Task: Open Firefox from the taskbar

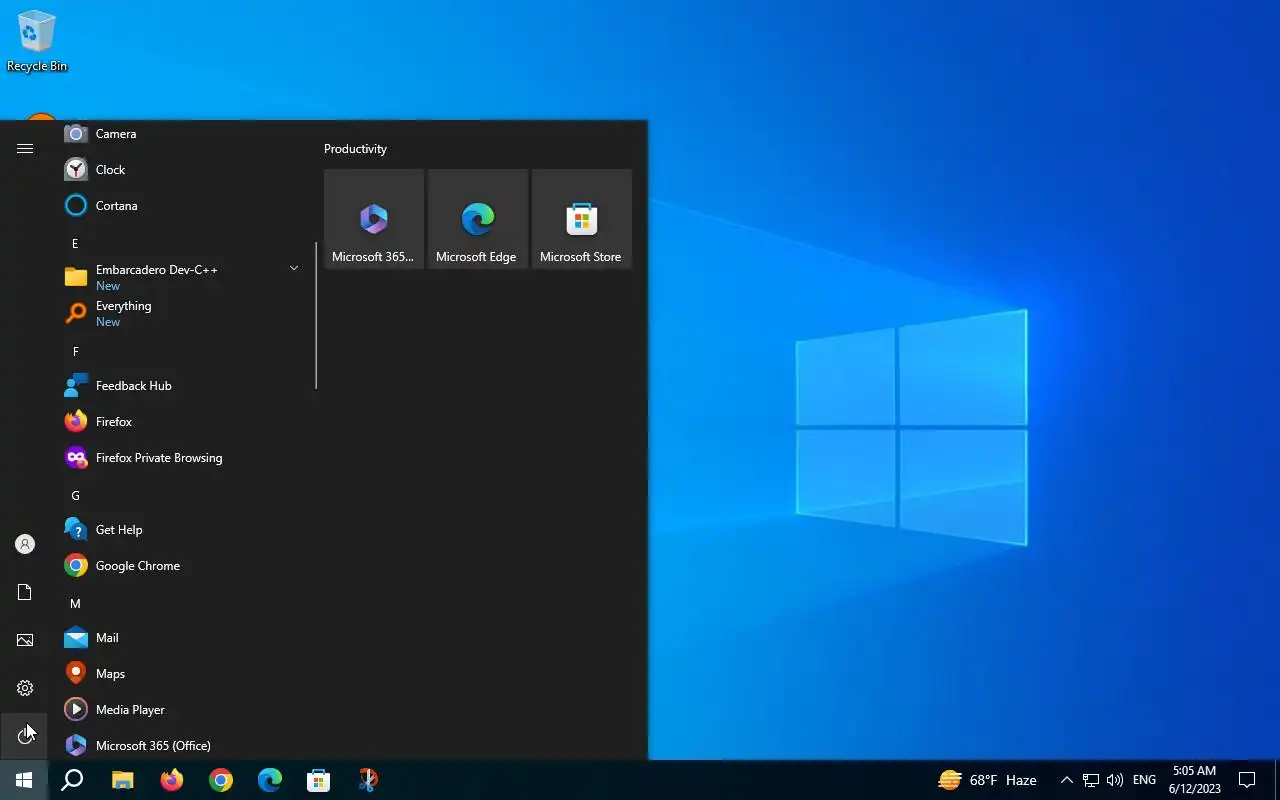Action: [x=172, y=780]
